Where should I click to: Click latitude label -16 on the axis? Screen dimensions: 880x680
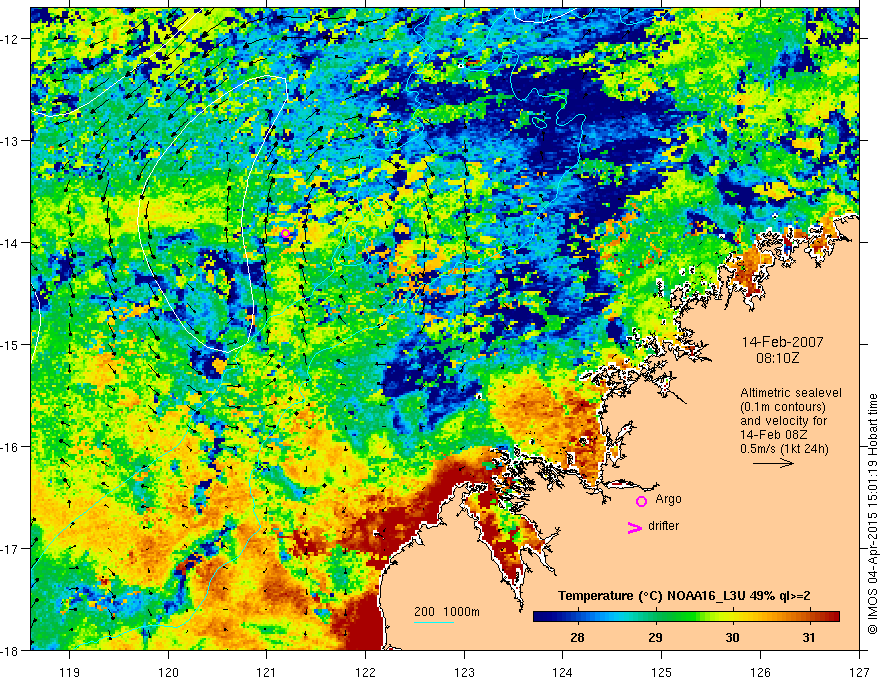pos(11,447)
